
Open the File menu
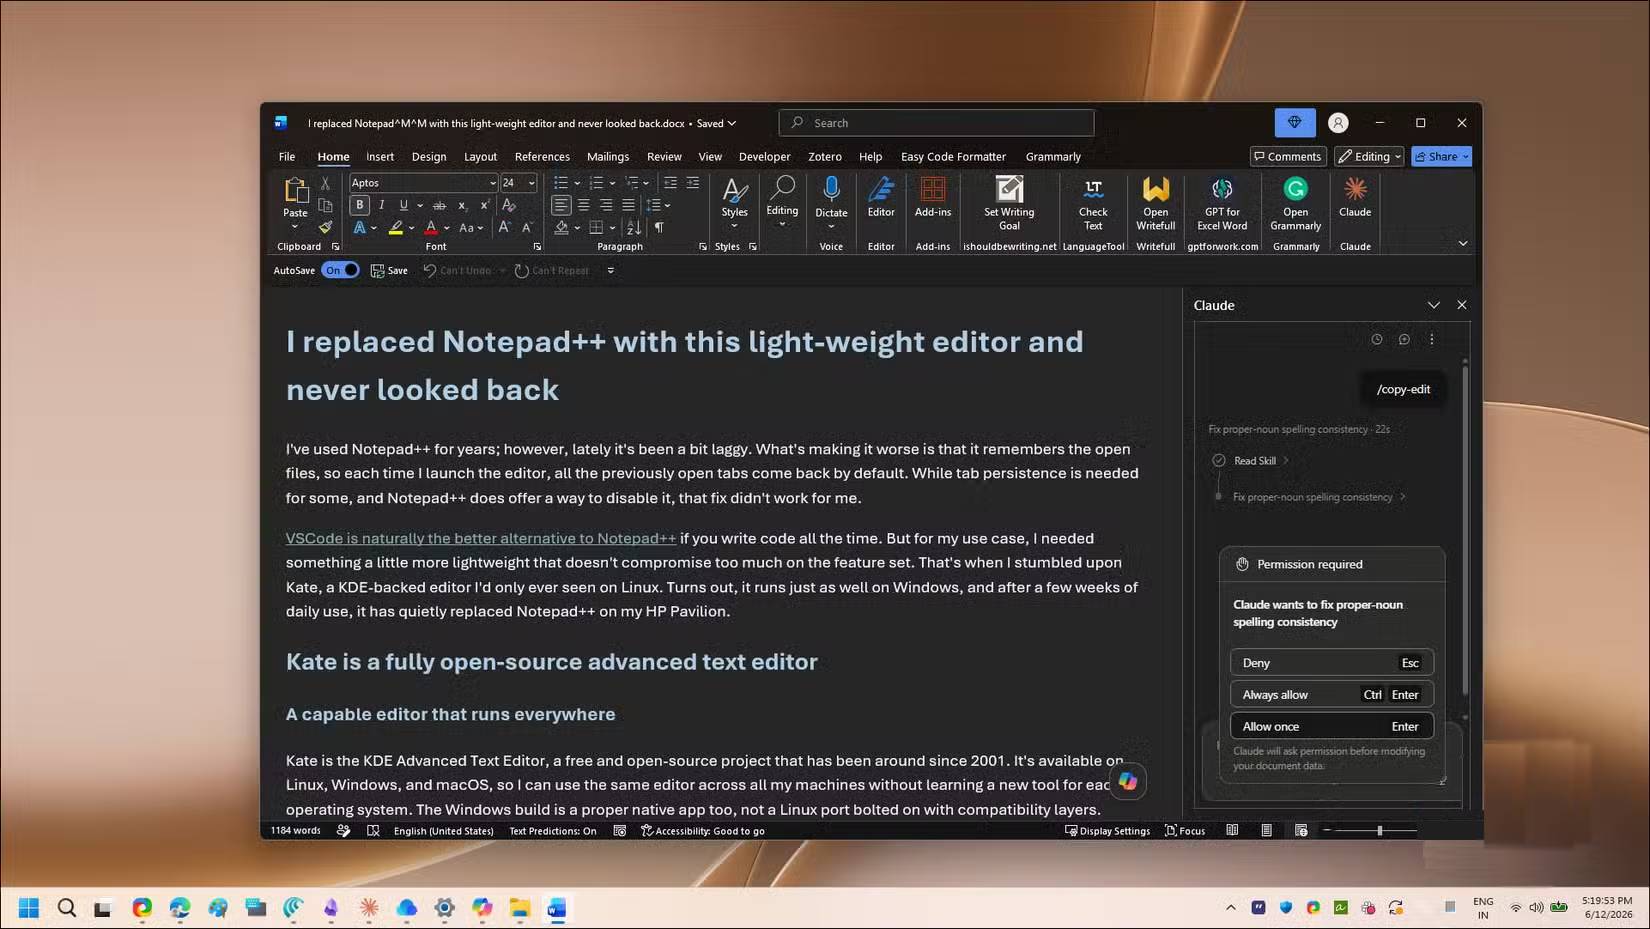287,157
